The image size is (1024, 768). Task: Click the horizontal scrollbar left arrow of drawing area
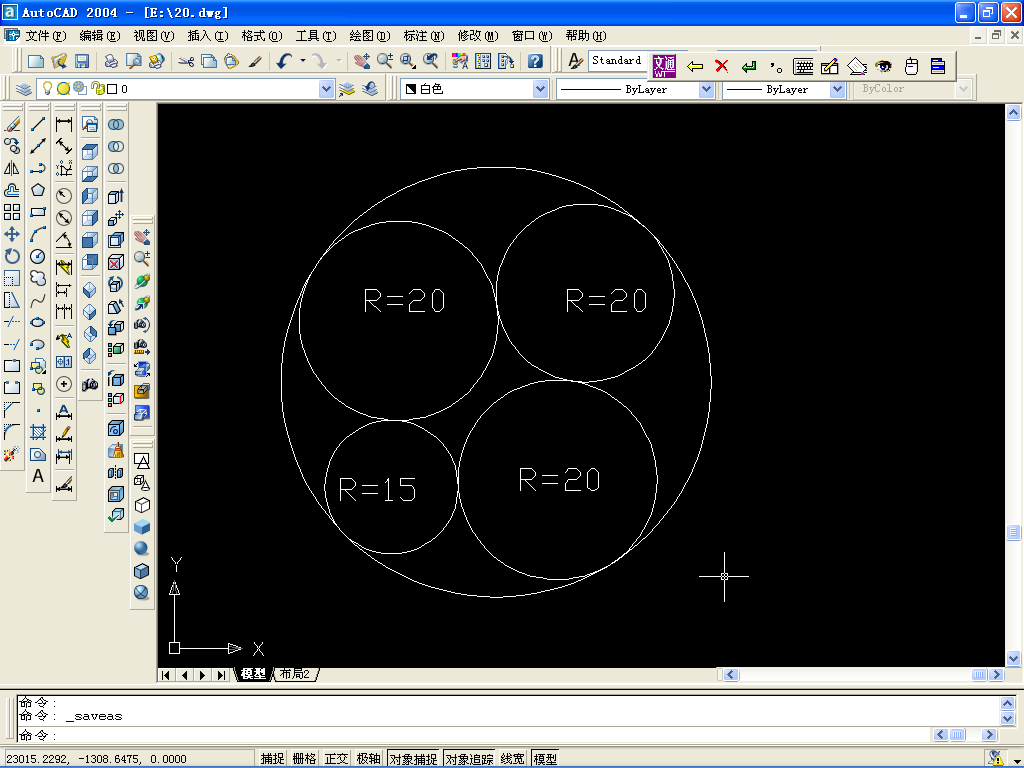coord(731,675)
